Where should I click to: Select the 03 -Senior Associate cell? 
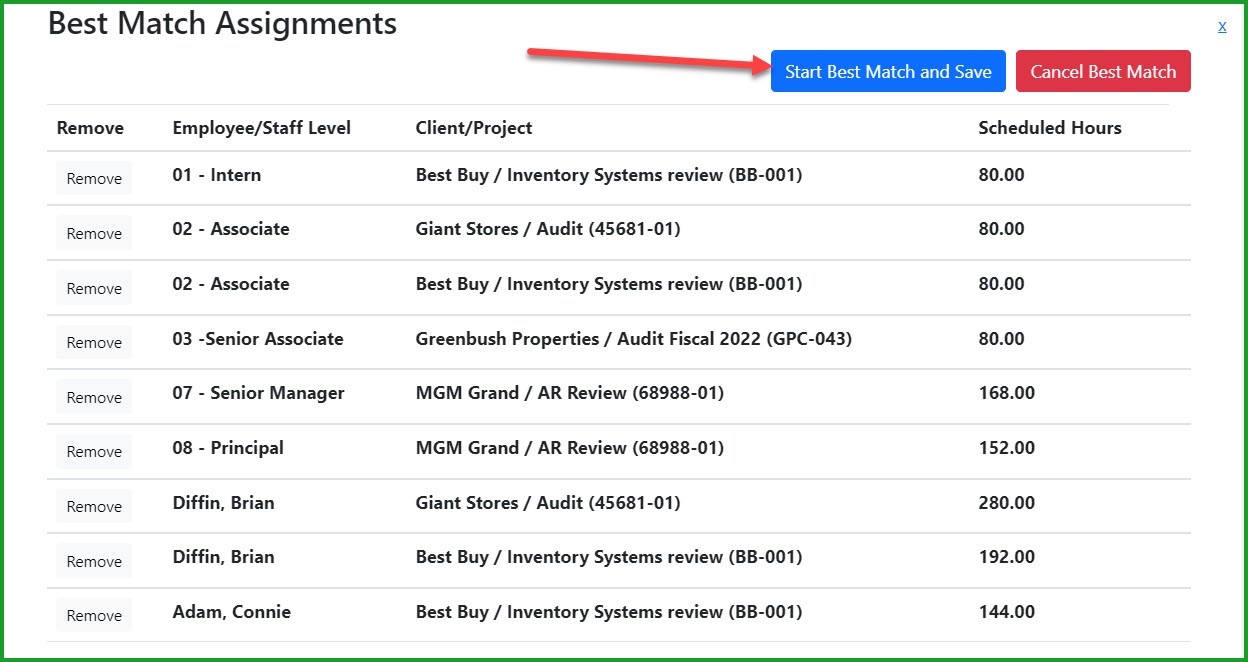258,339
